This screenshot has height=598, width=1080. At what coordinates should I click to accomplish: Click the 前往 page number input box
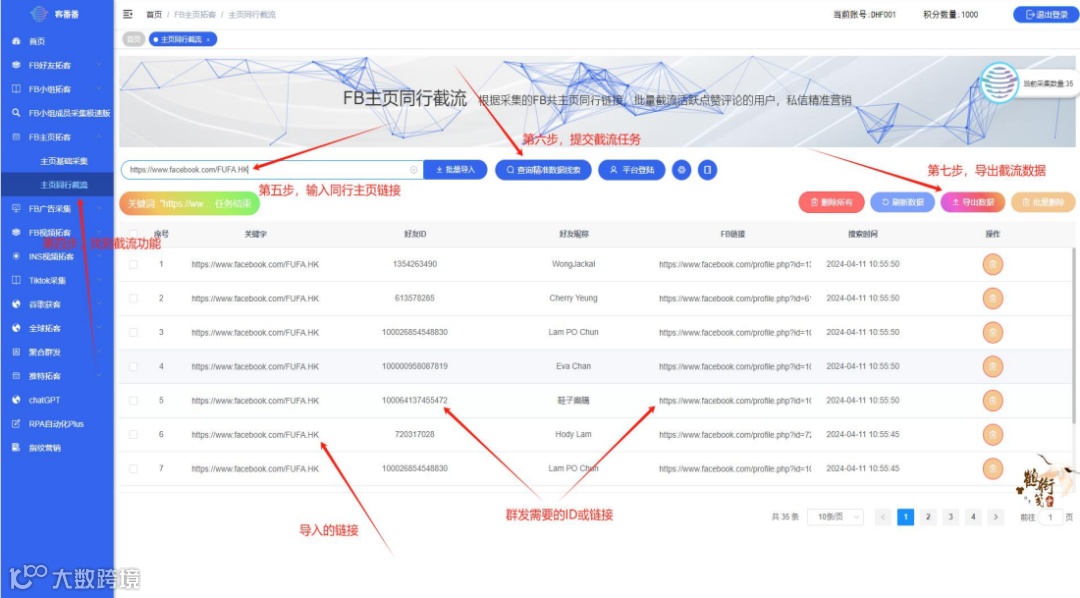[1050, 517]
